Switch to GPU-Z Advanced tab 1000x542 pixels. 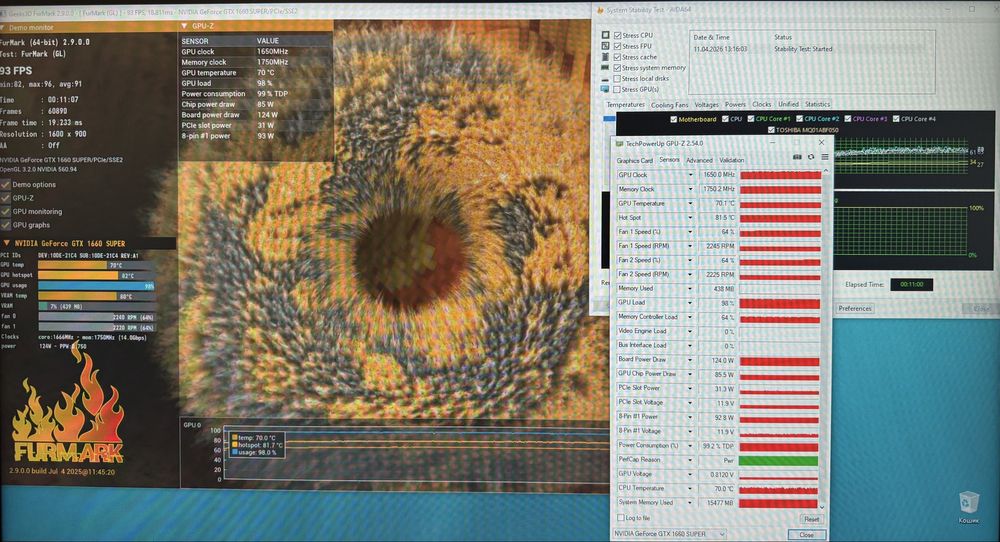pos(699,161)
